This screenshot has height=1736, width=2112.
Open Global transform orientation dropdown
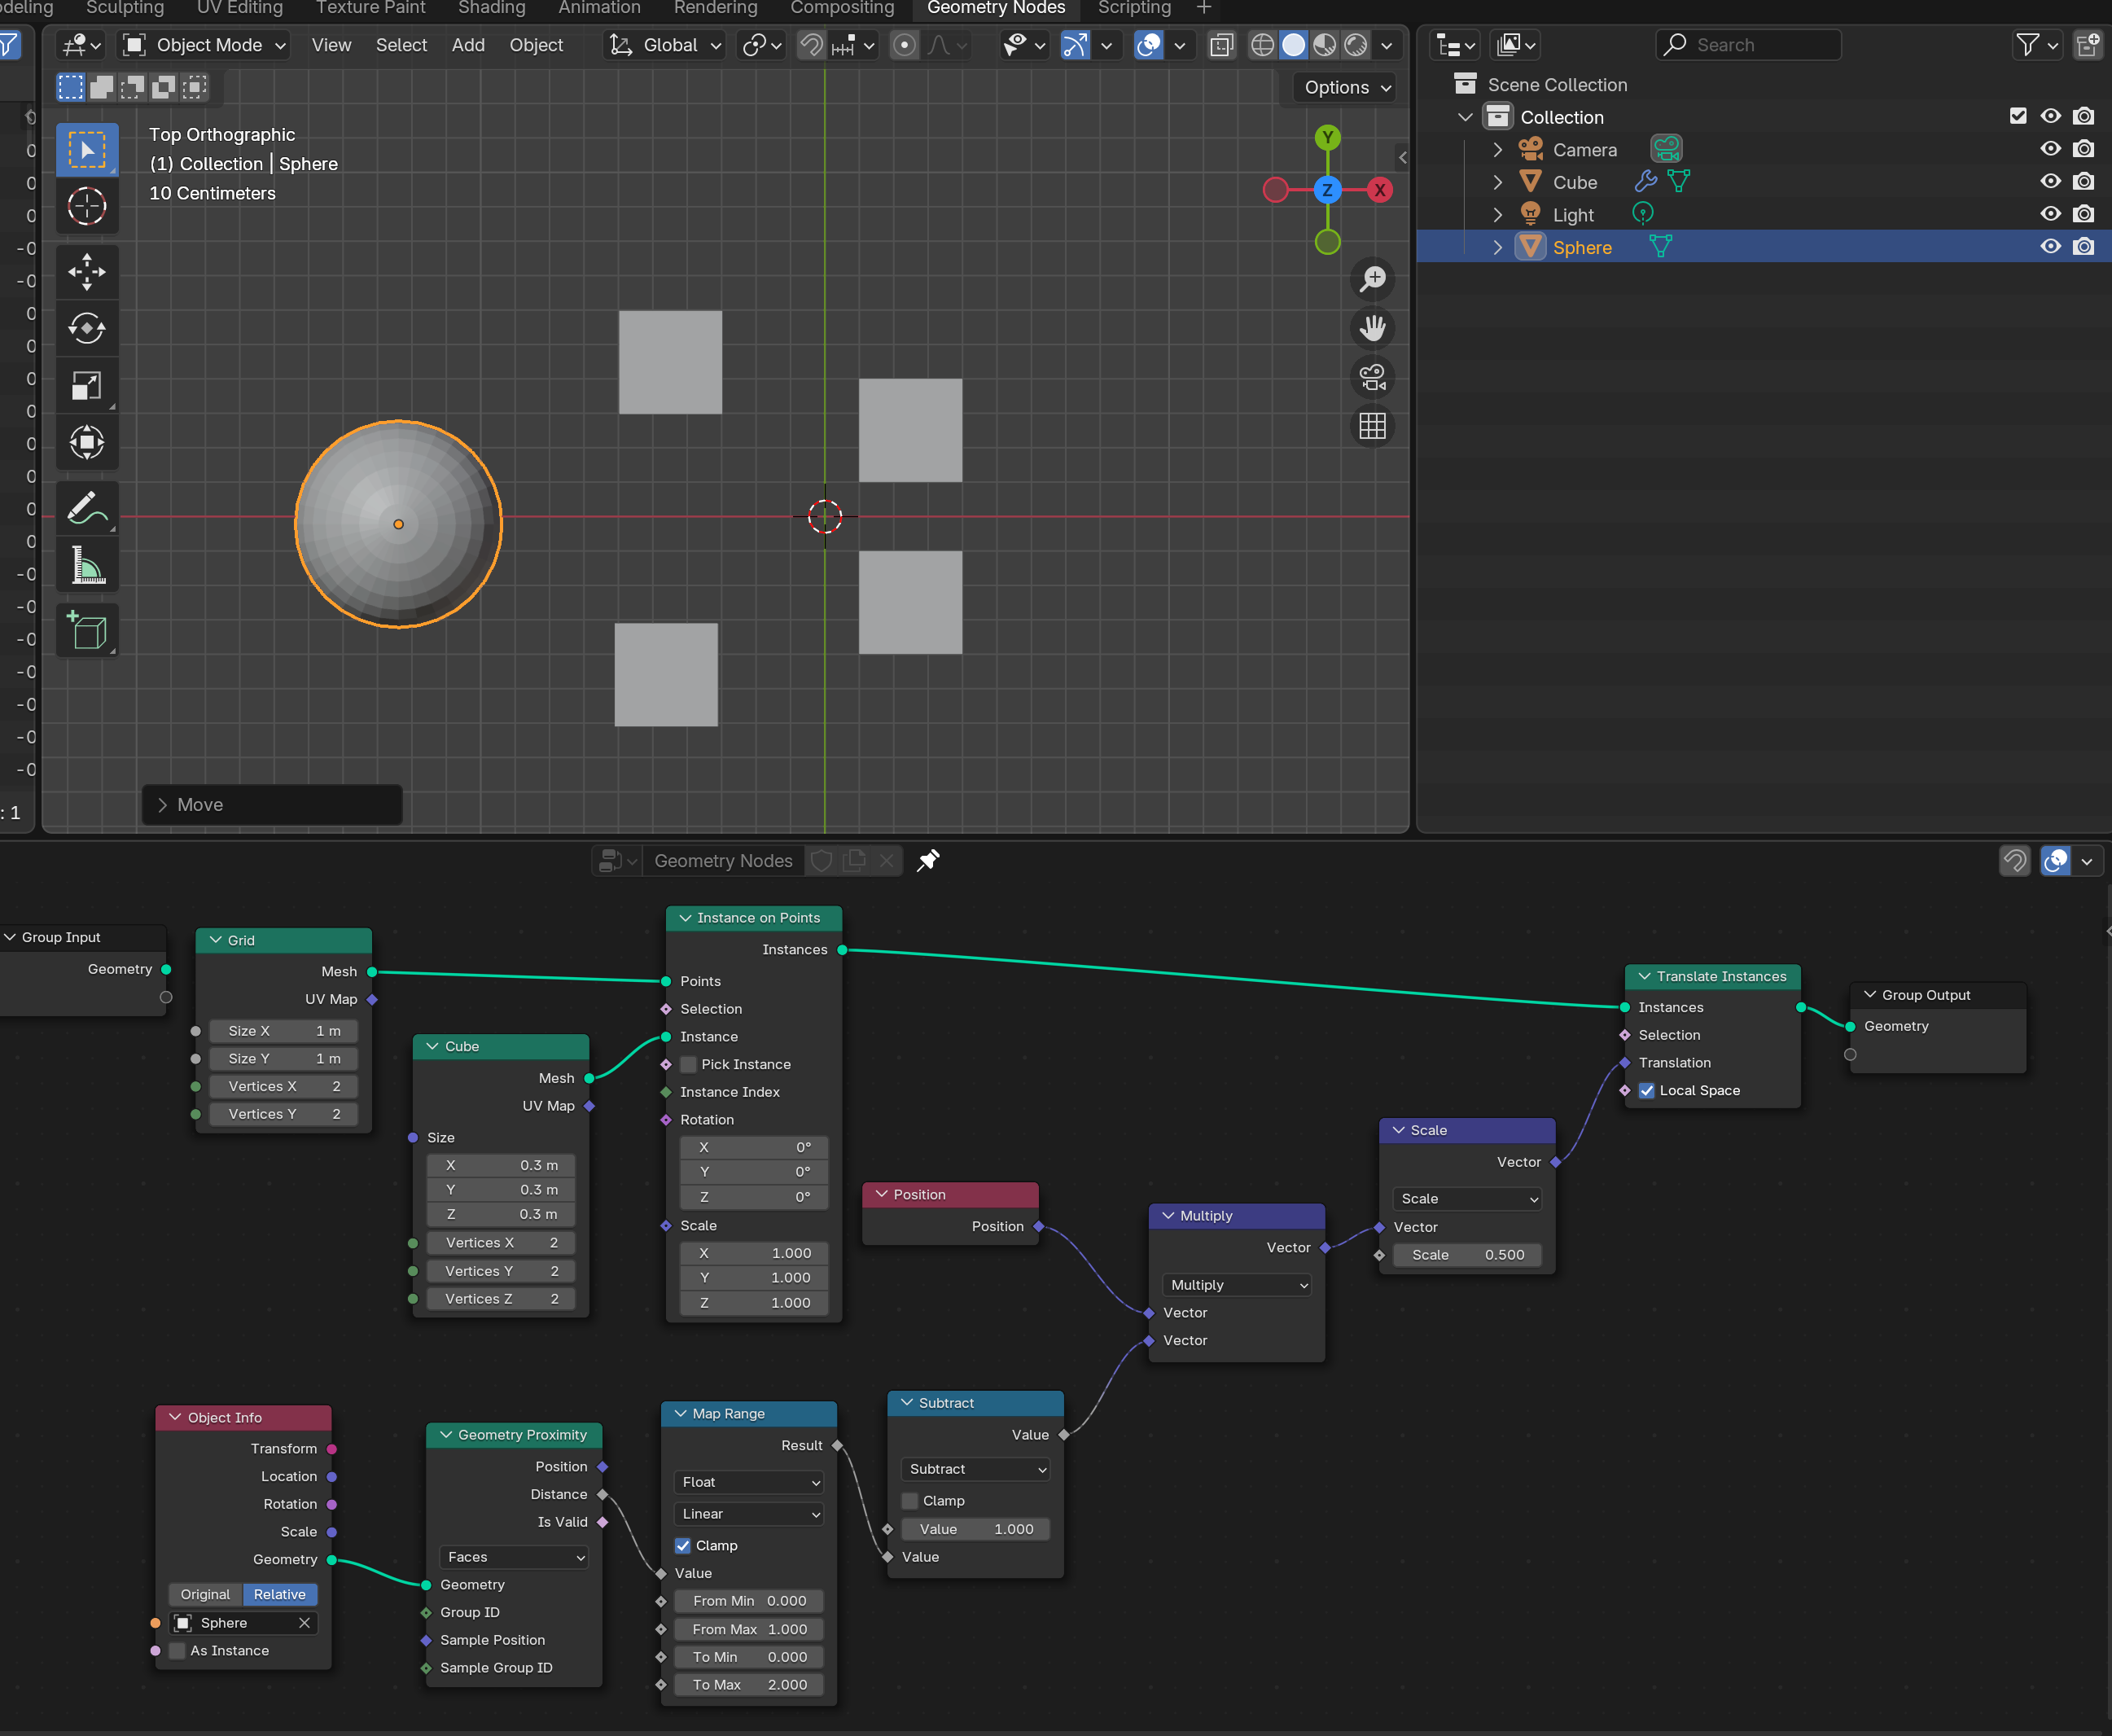pyautogui.click(x=665, y=45)
